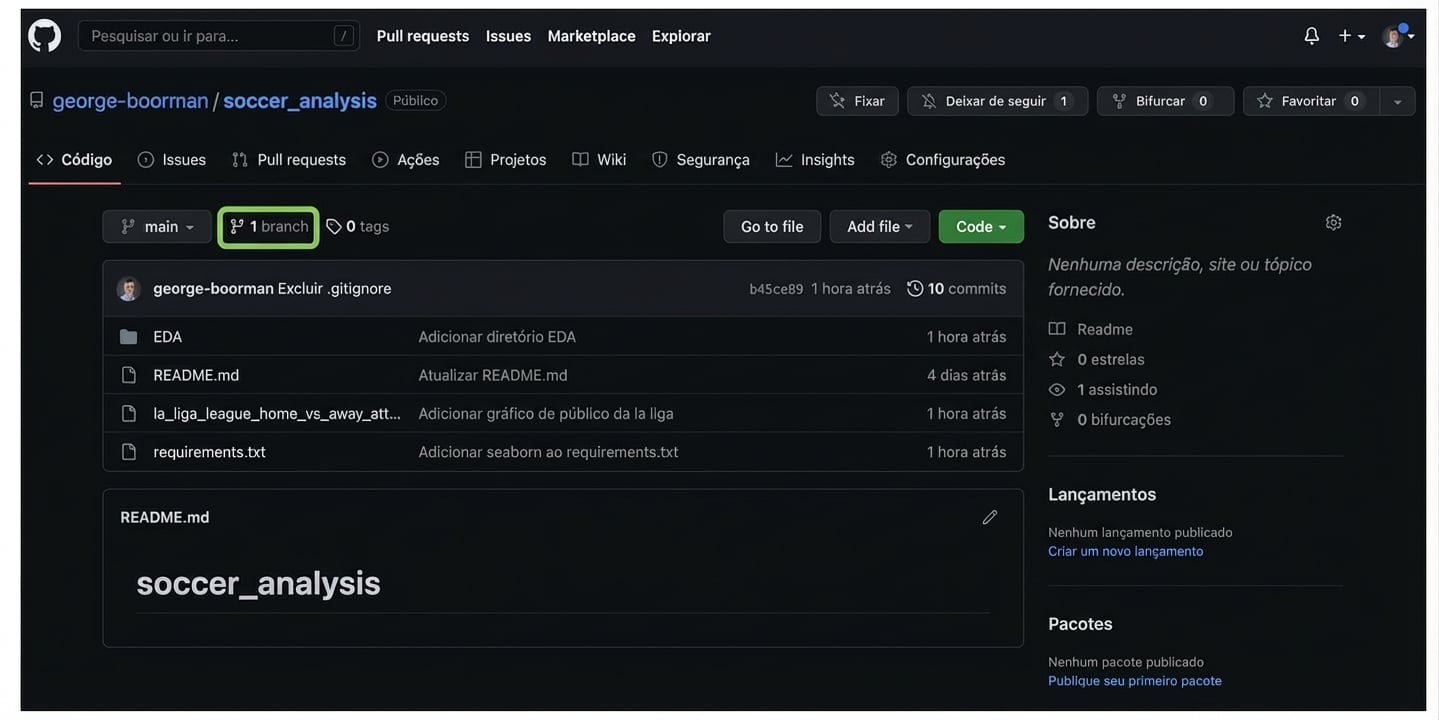The width and height of the screenshot is (1439, 720).
Task: Switch to the Wiki tab
Action: (599, 160)
